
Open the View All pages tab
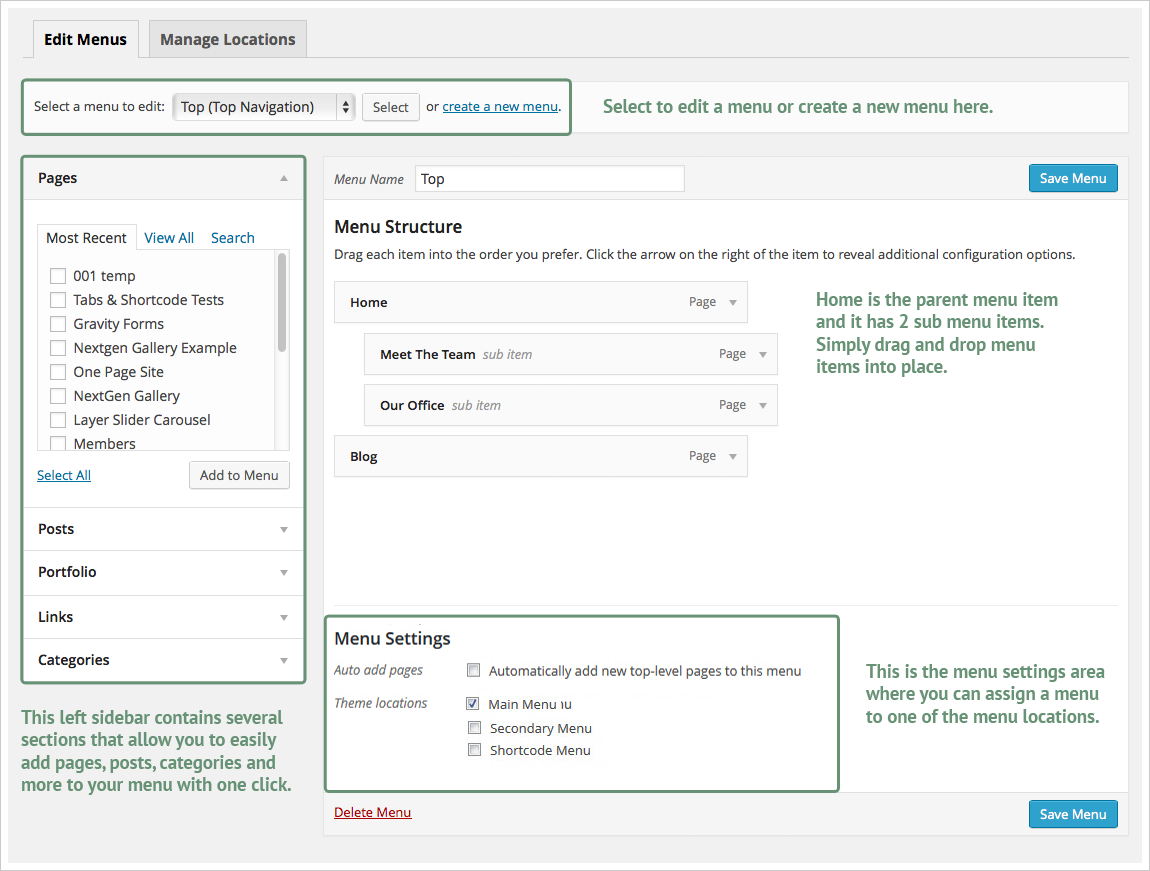coord(169,238)
